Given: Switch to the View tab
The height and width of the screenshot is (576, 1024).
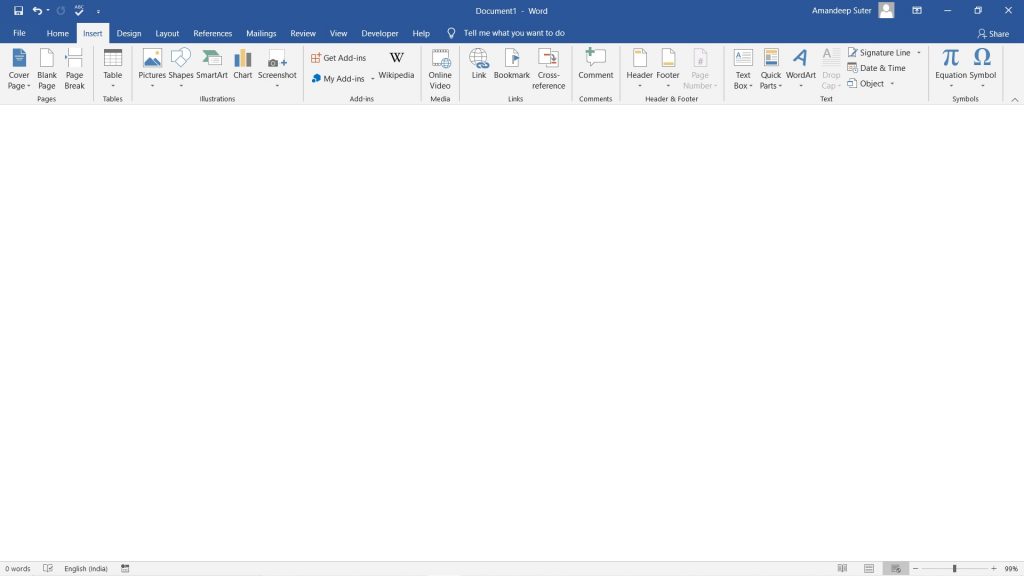Looking at the screenshot, I should (x=338, y=33).
